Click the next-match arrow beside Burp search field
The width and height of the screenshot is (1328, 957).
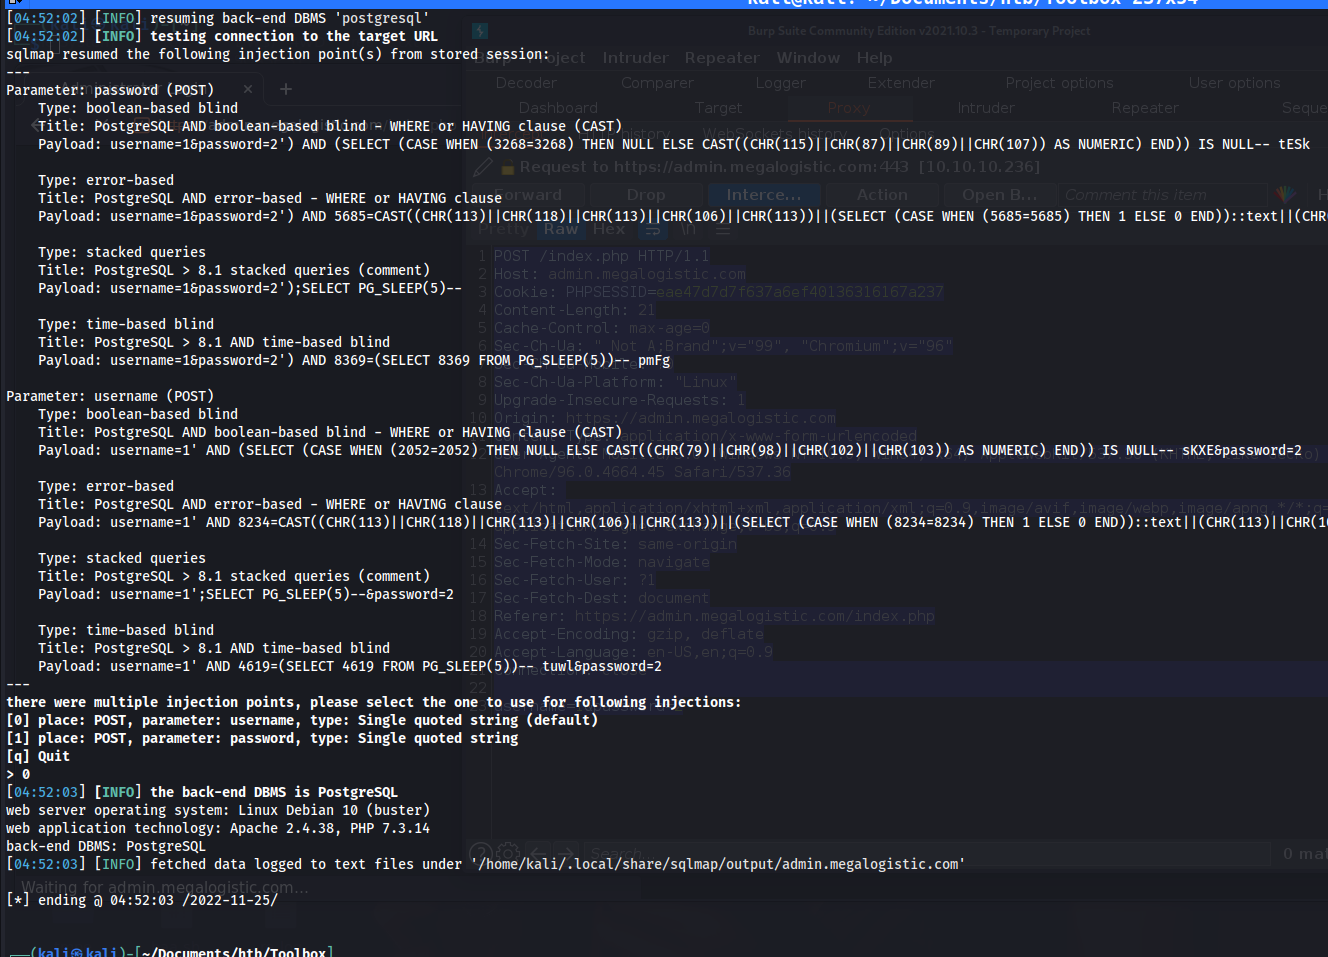(x=565, y=853)
